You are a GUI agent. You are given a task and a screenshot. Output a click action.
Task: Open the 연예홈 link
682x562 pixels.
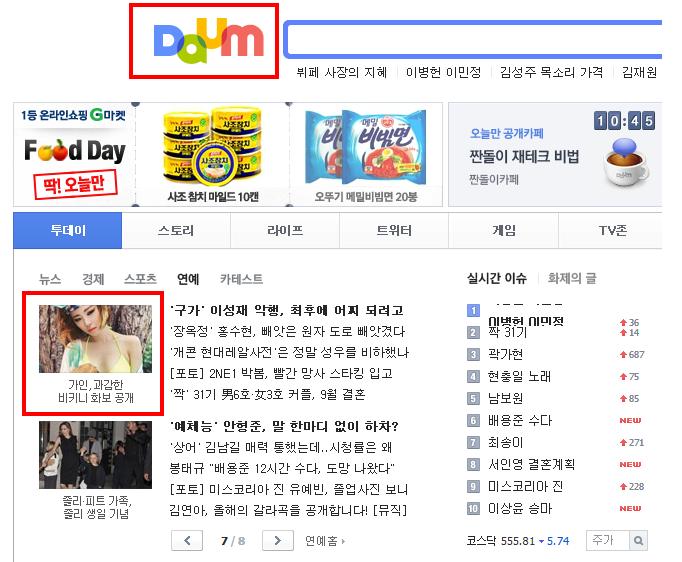[x=324, y=541]
